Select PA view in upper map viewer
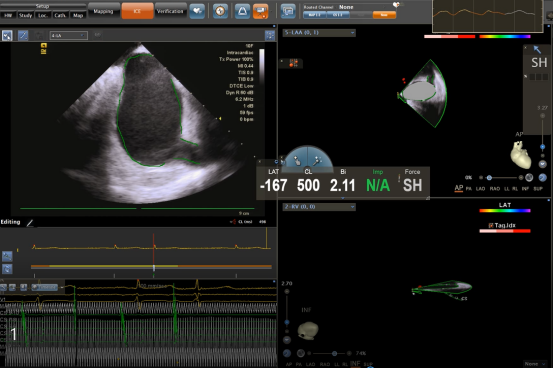The image size is (553, 369). pyautogui.click(x=469, y=189)
